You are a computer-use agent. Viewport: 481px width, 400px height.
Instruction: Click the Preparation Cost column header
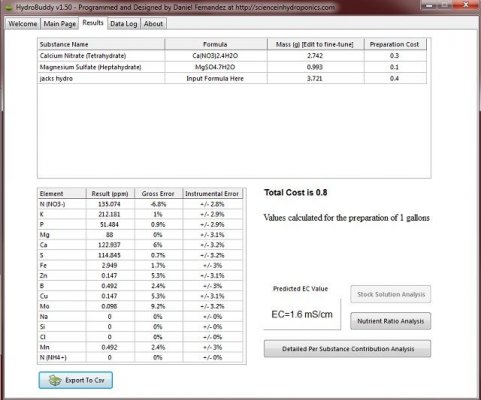point(395,44)
